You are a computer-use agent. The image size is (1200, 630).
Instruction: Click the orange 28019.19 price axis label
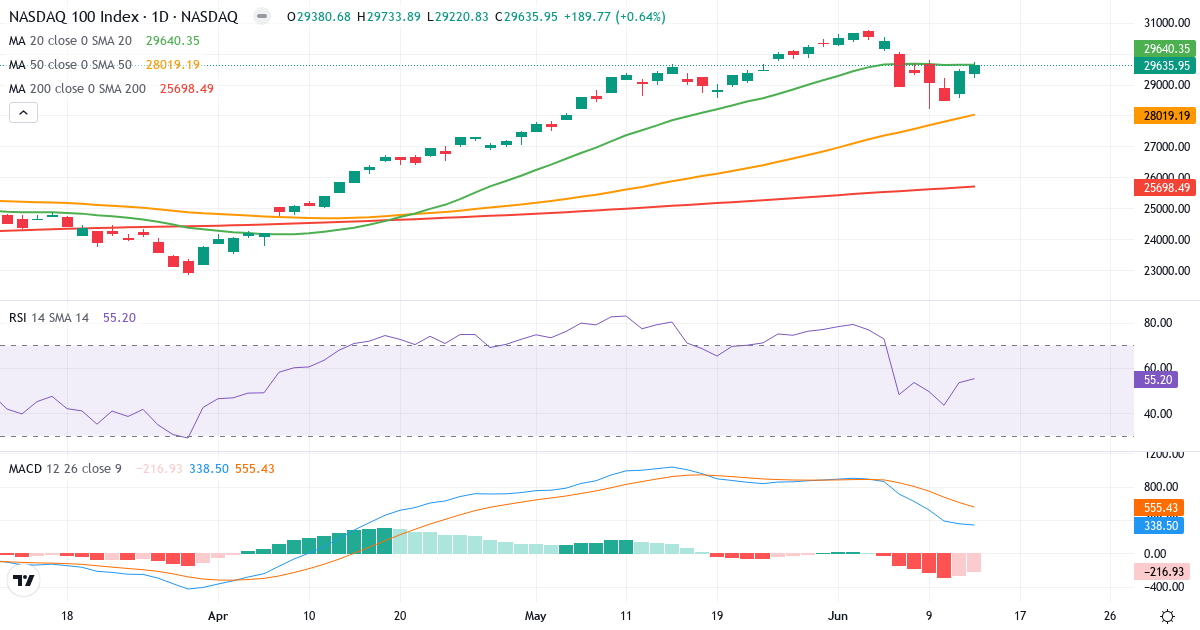point(1165,116)
